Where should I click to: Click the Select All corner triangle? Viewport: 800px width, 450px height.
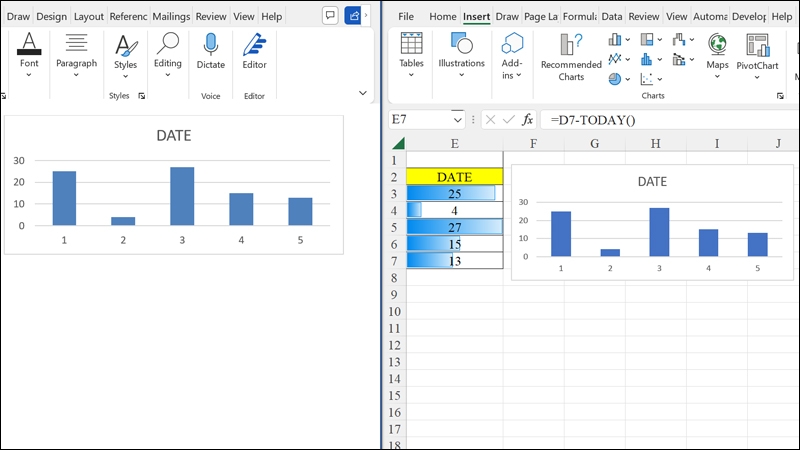398,143
